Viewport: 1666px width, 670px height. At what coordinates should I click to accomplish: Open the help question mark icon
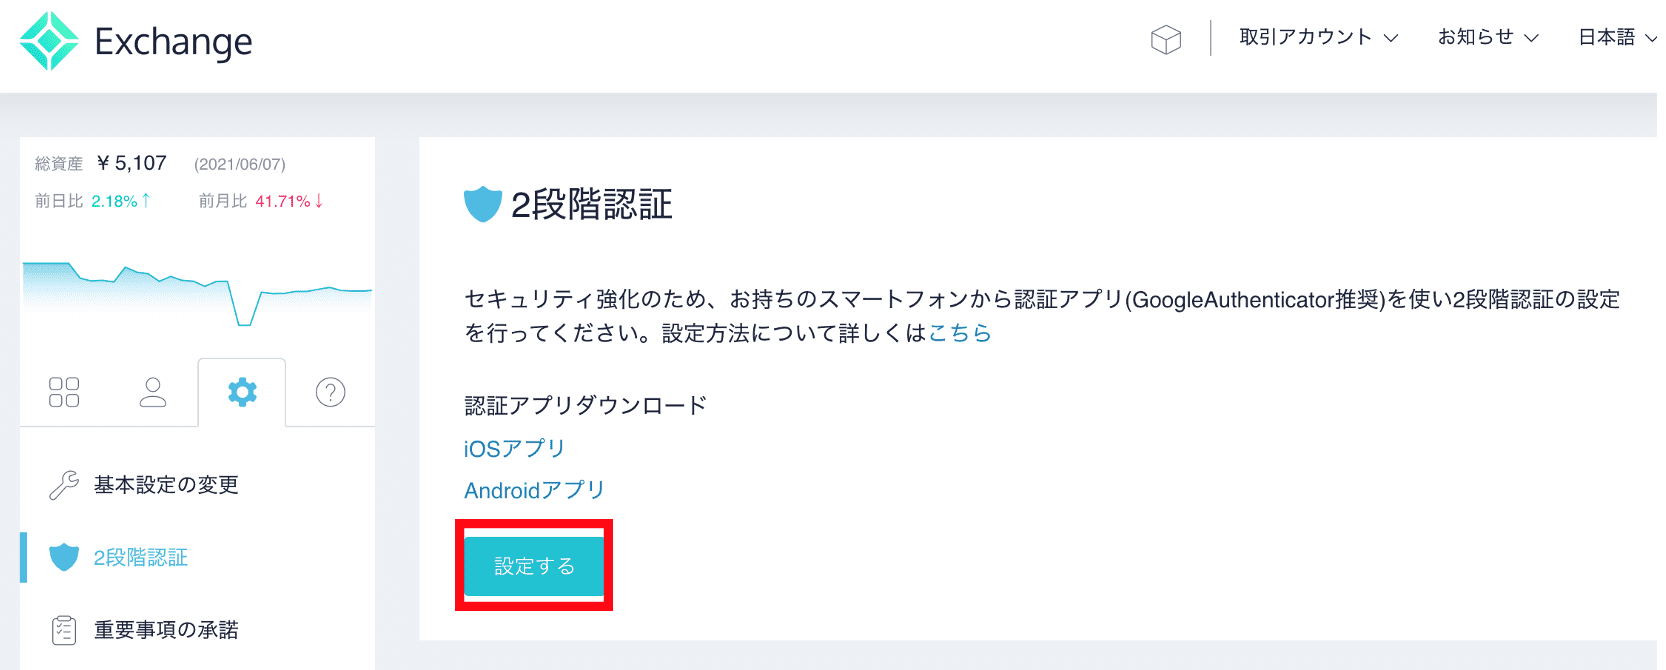[x=330, y=392]
